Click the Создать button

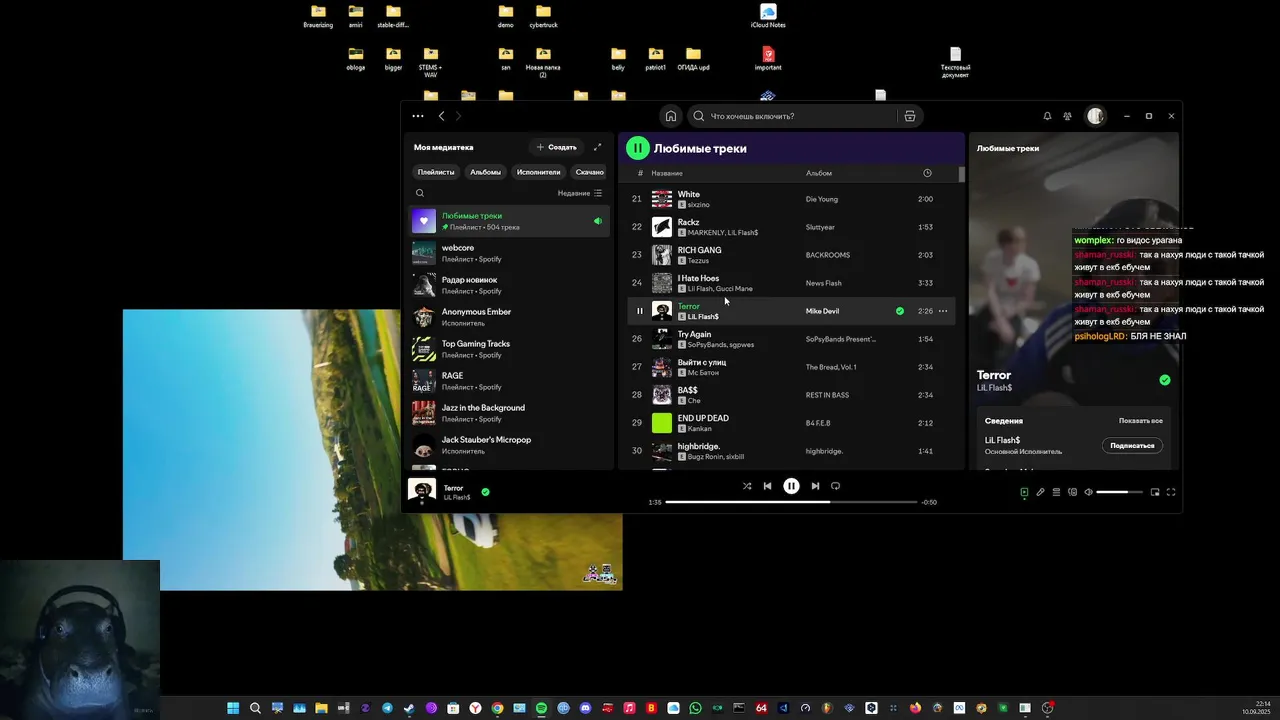coord(557,147)
